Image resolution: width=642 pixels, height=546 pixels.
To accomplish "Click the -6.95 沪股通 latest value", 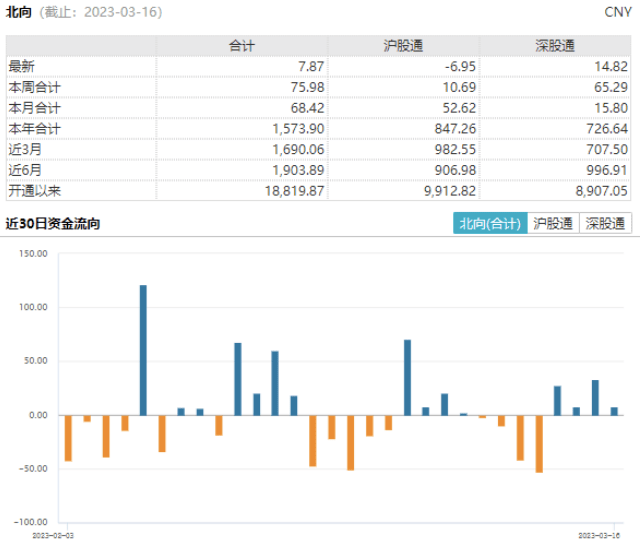I will coord(460,66).
